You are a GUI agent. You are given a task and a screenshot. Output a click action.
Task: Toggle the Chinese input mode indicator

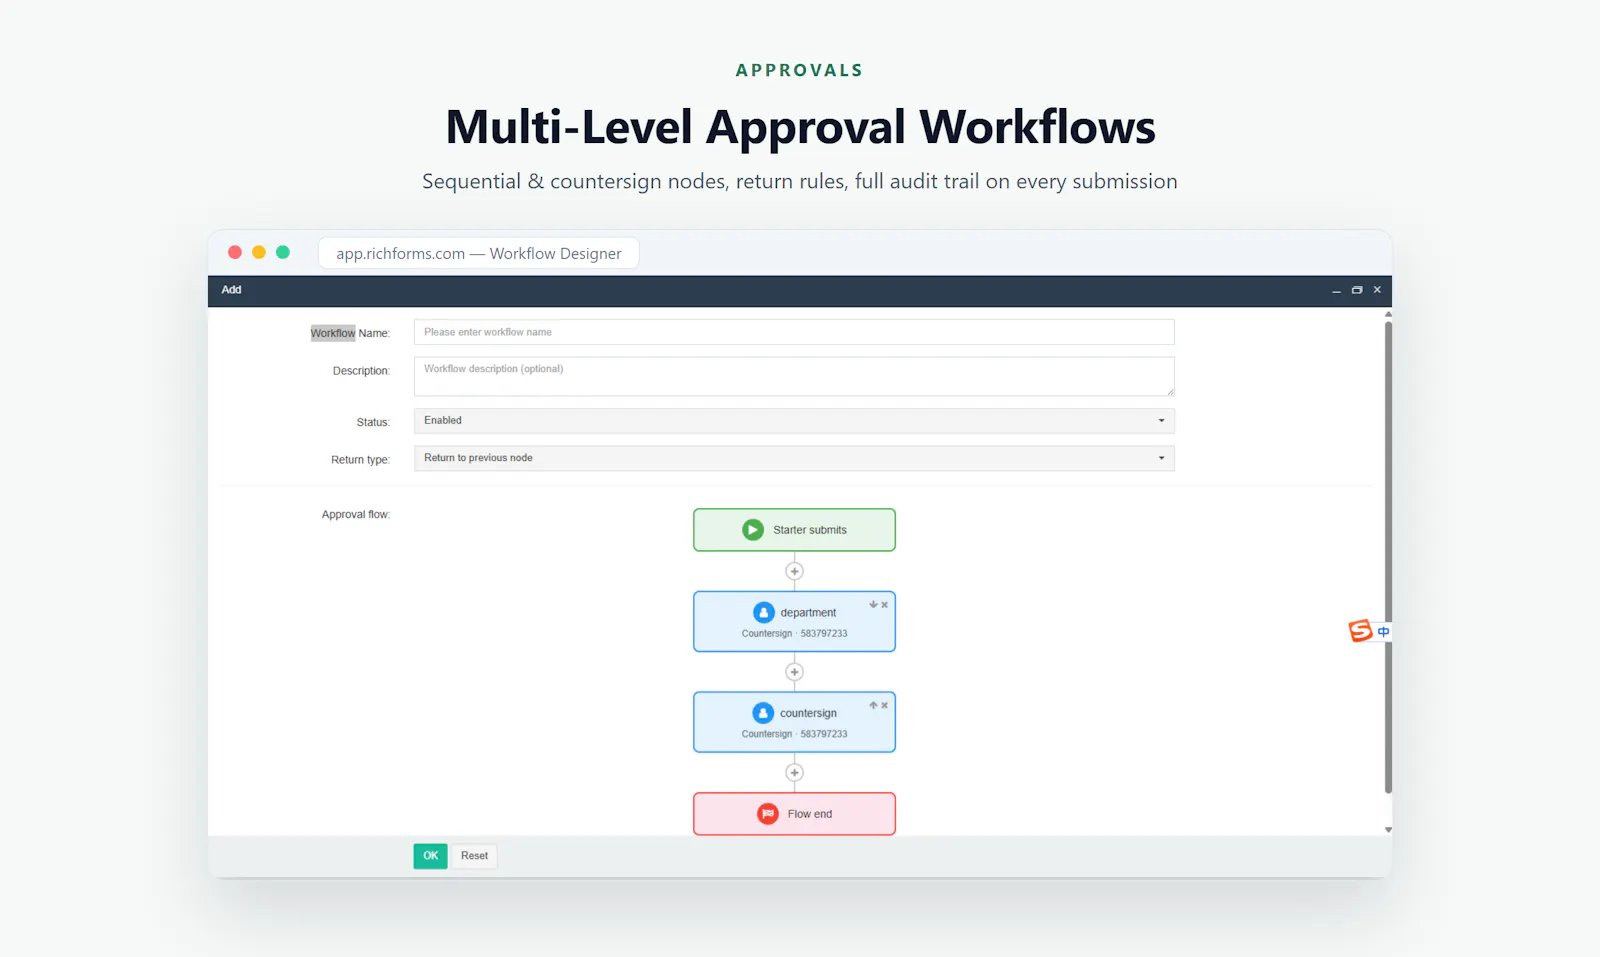pos(1383,631)
